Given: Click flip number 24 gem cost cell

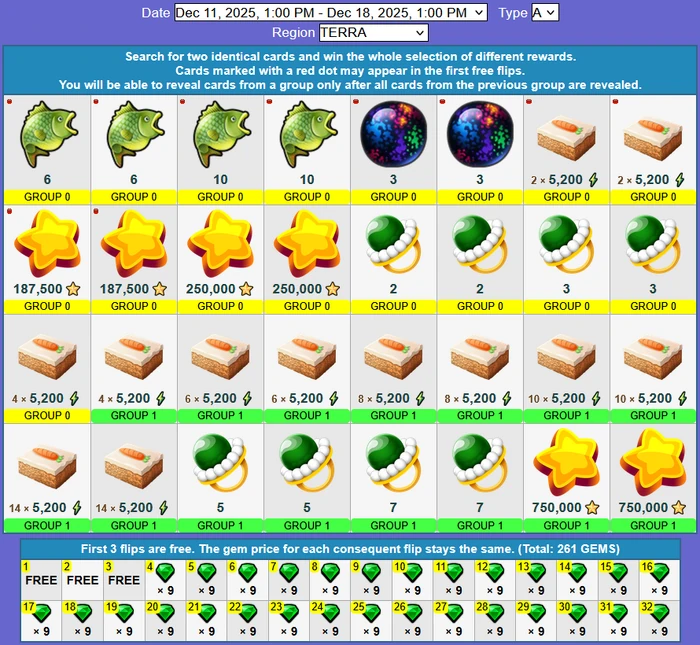Looking at the screenshot, I should tap(330, 620).
